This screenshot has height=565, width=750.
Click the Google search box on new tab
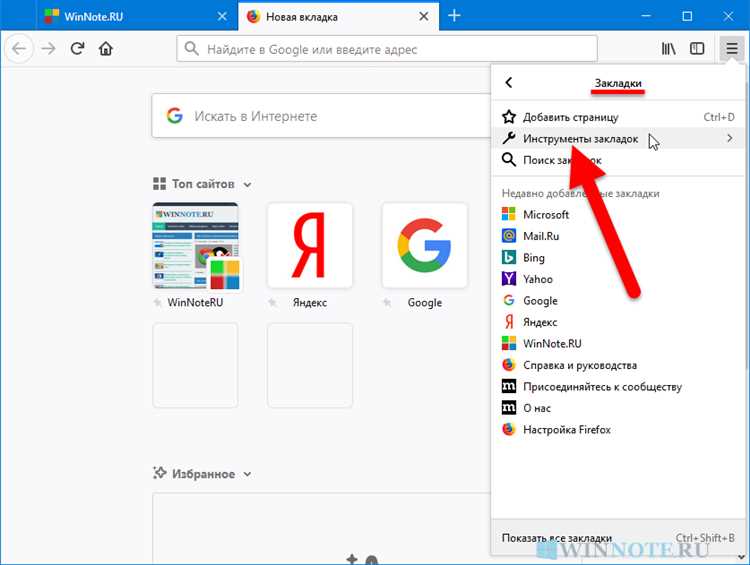[321, 116]
